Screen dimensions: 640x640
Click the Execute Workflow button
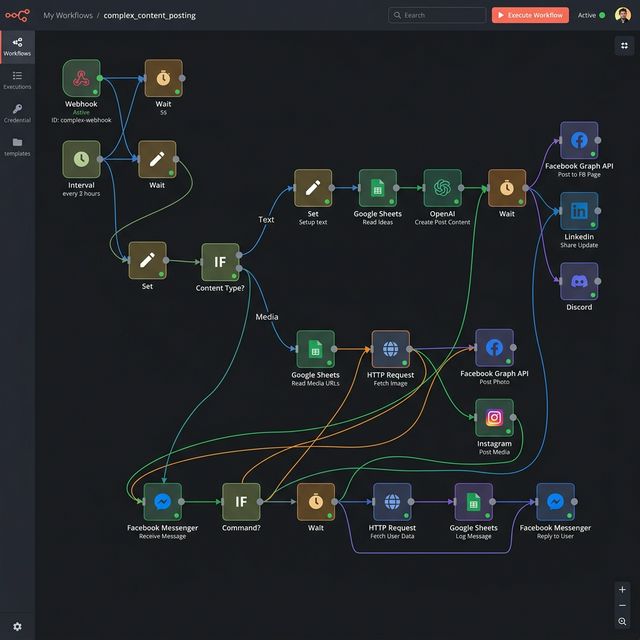pos(530,15)
